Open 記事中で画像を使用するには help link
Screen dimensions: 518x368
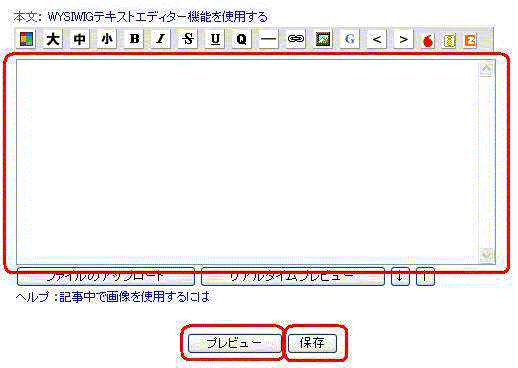[x=134, y=296]
